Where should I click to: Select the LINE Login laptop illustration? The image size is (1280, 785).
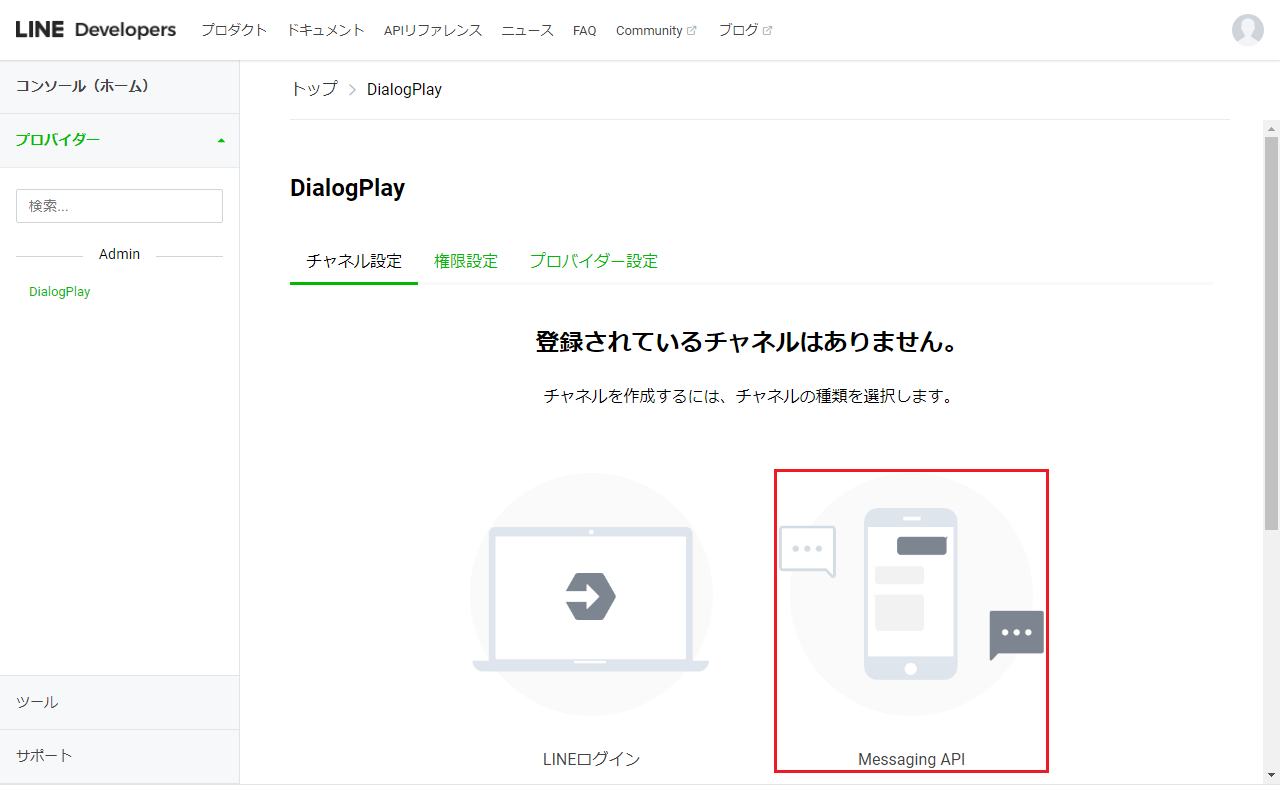pos(591,594)
